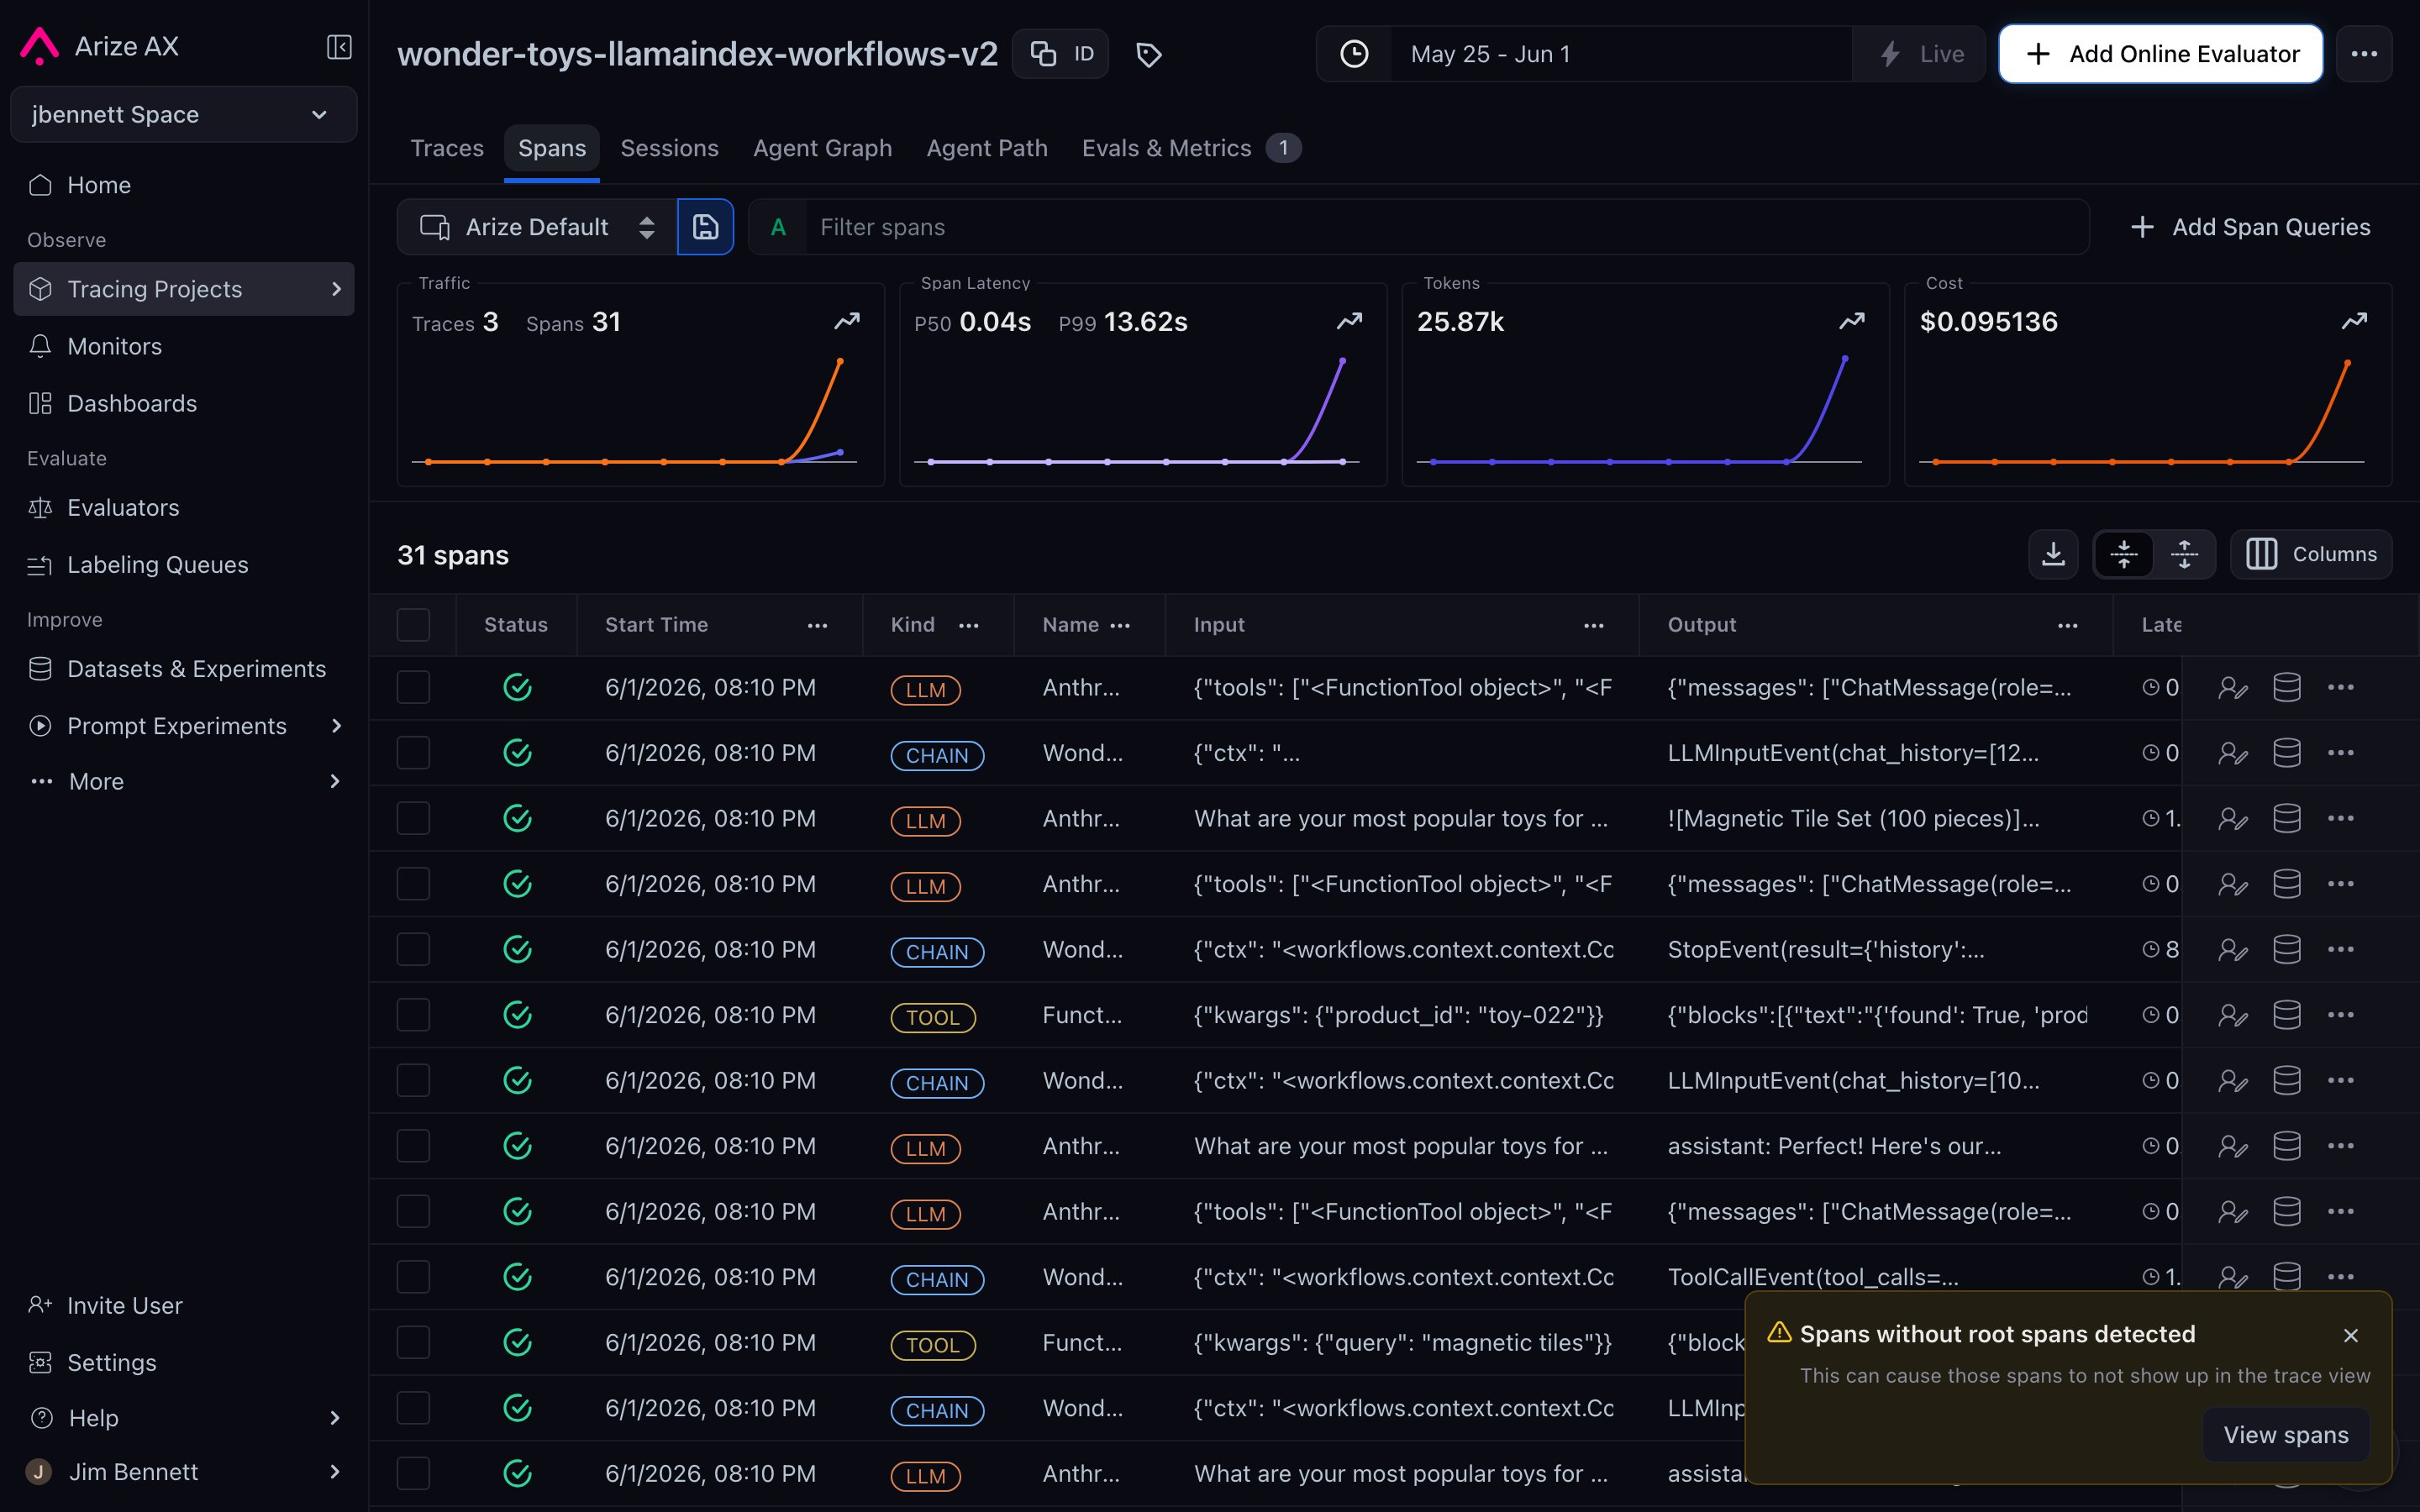Screen dimensions: 2420x1512
Task: Switch to the Traces tab
Action: point(447,148)
